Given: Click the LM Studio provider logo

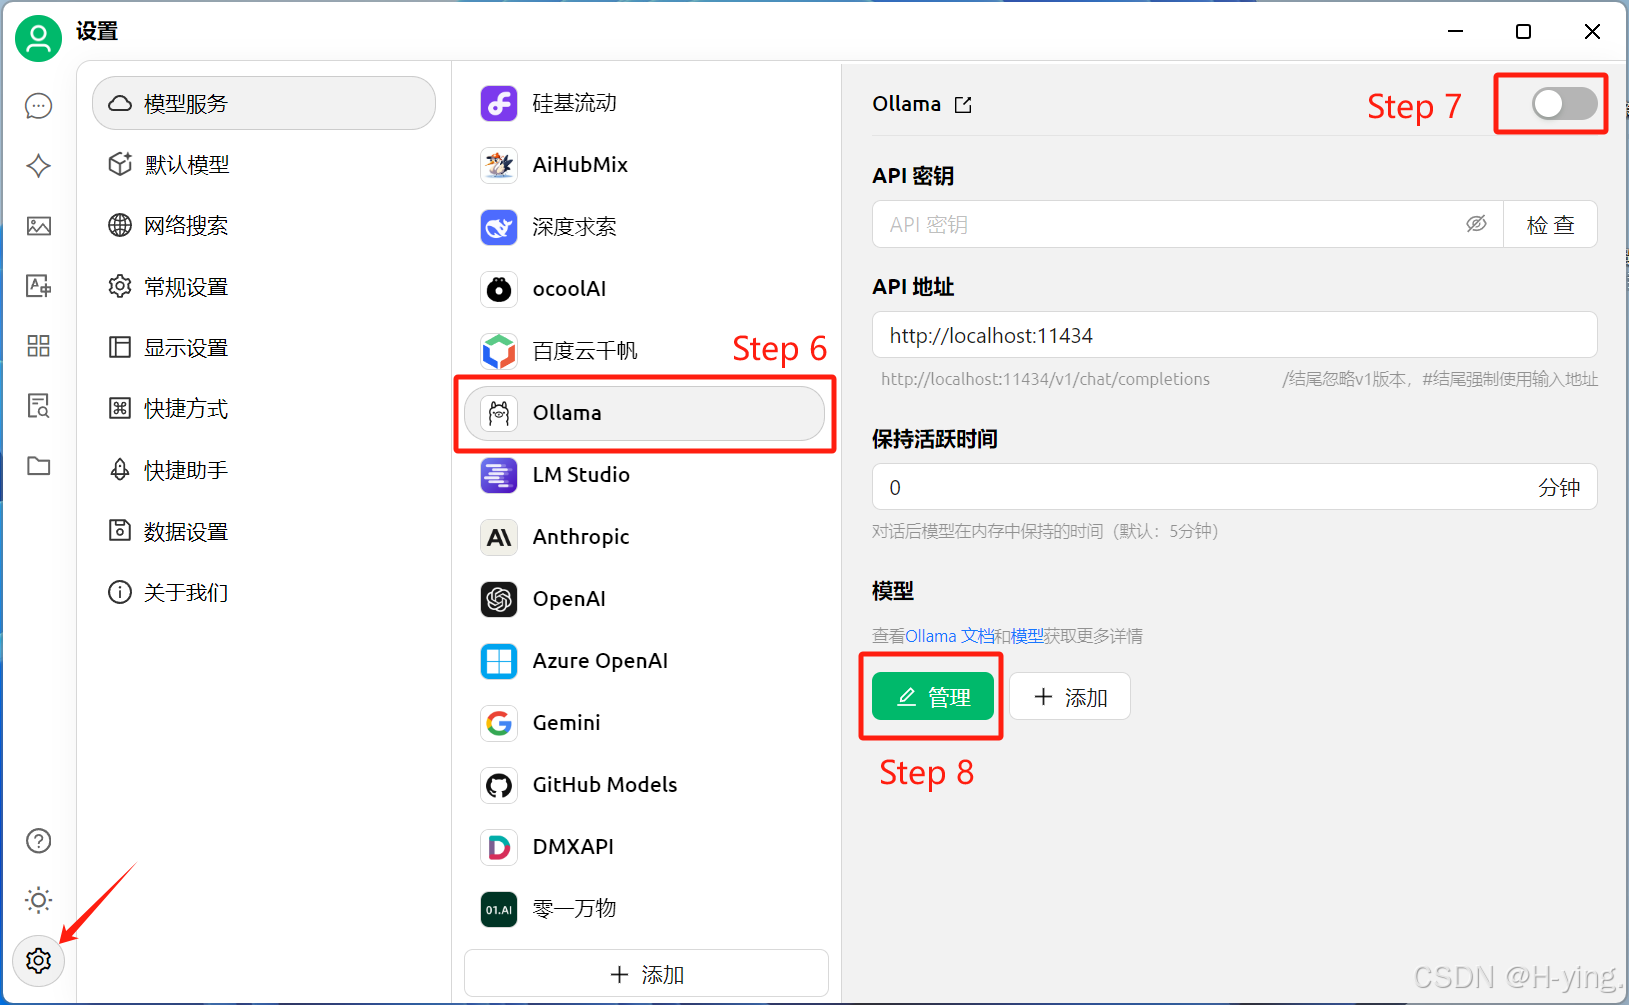Looking at the screenshot, I should (x=499, y=475).
